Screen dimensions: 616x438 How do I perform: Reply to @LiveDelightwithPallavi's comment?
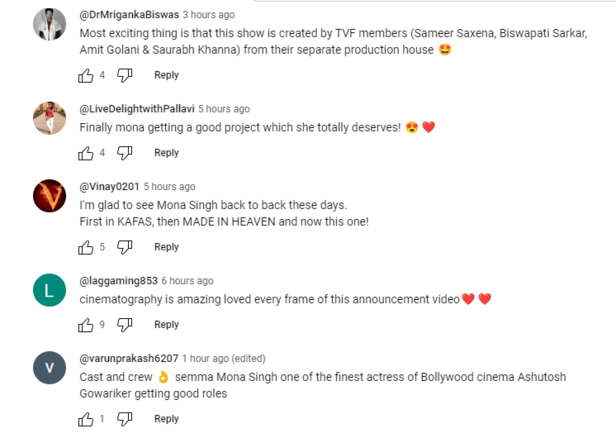[x=166, y=153]
